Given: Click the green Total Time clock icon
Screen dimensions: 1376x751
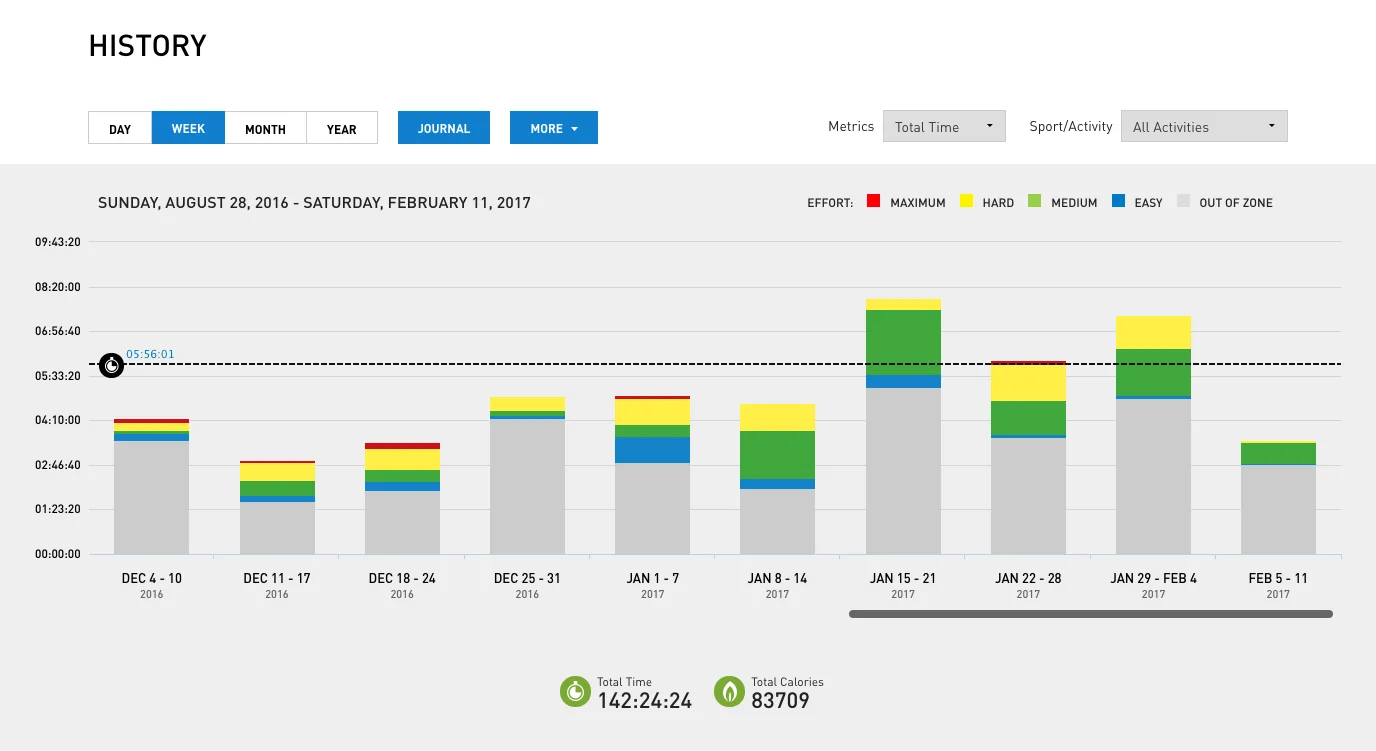Looking at the screenshot, I should (x=575, y=691).
